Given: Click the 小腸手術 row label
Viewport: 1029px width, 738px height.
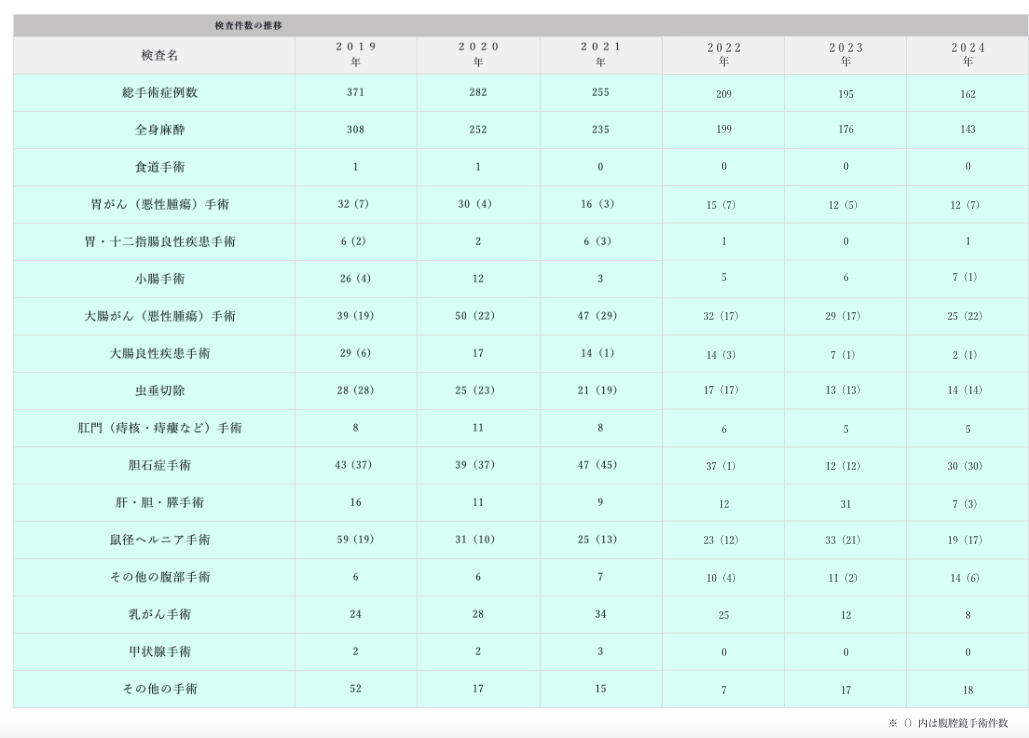Looking at the screenshot, I should (x=159, y=279).
